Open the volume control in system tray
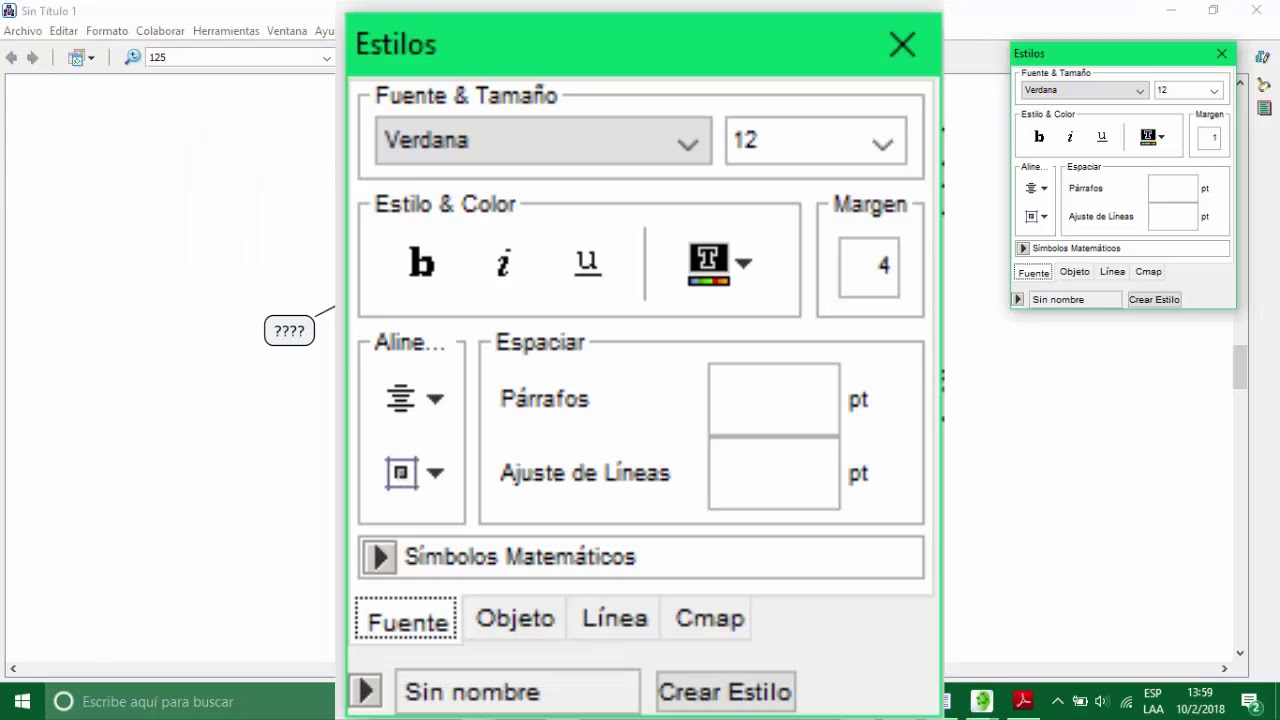 click(x=1102, y=702)
